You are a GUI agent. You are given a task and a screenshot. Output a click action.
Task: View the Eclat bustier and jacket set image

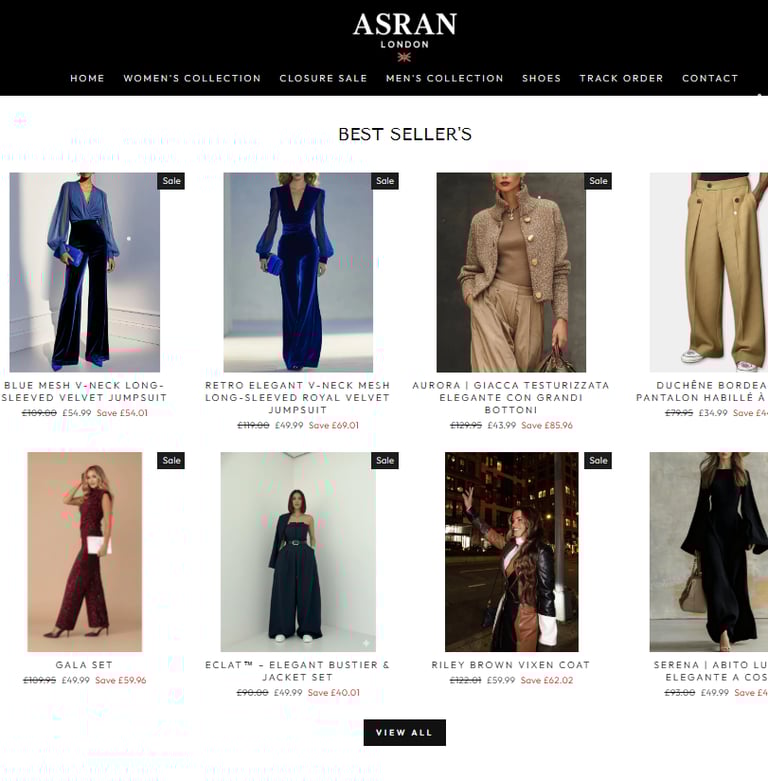(x=298, y=552)
